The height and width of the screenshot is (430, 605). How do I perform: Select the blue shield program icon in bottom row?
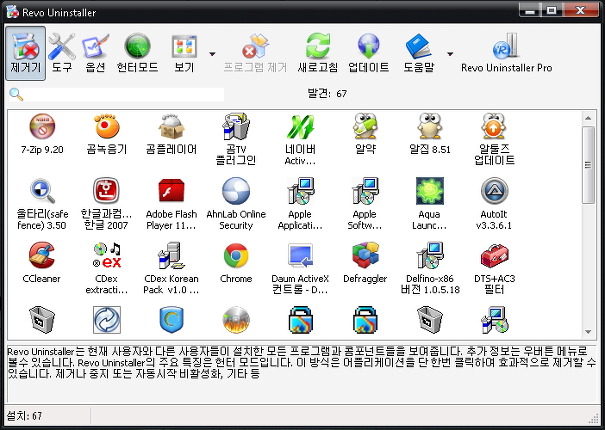171,320
